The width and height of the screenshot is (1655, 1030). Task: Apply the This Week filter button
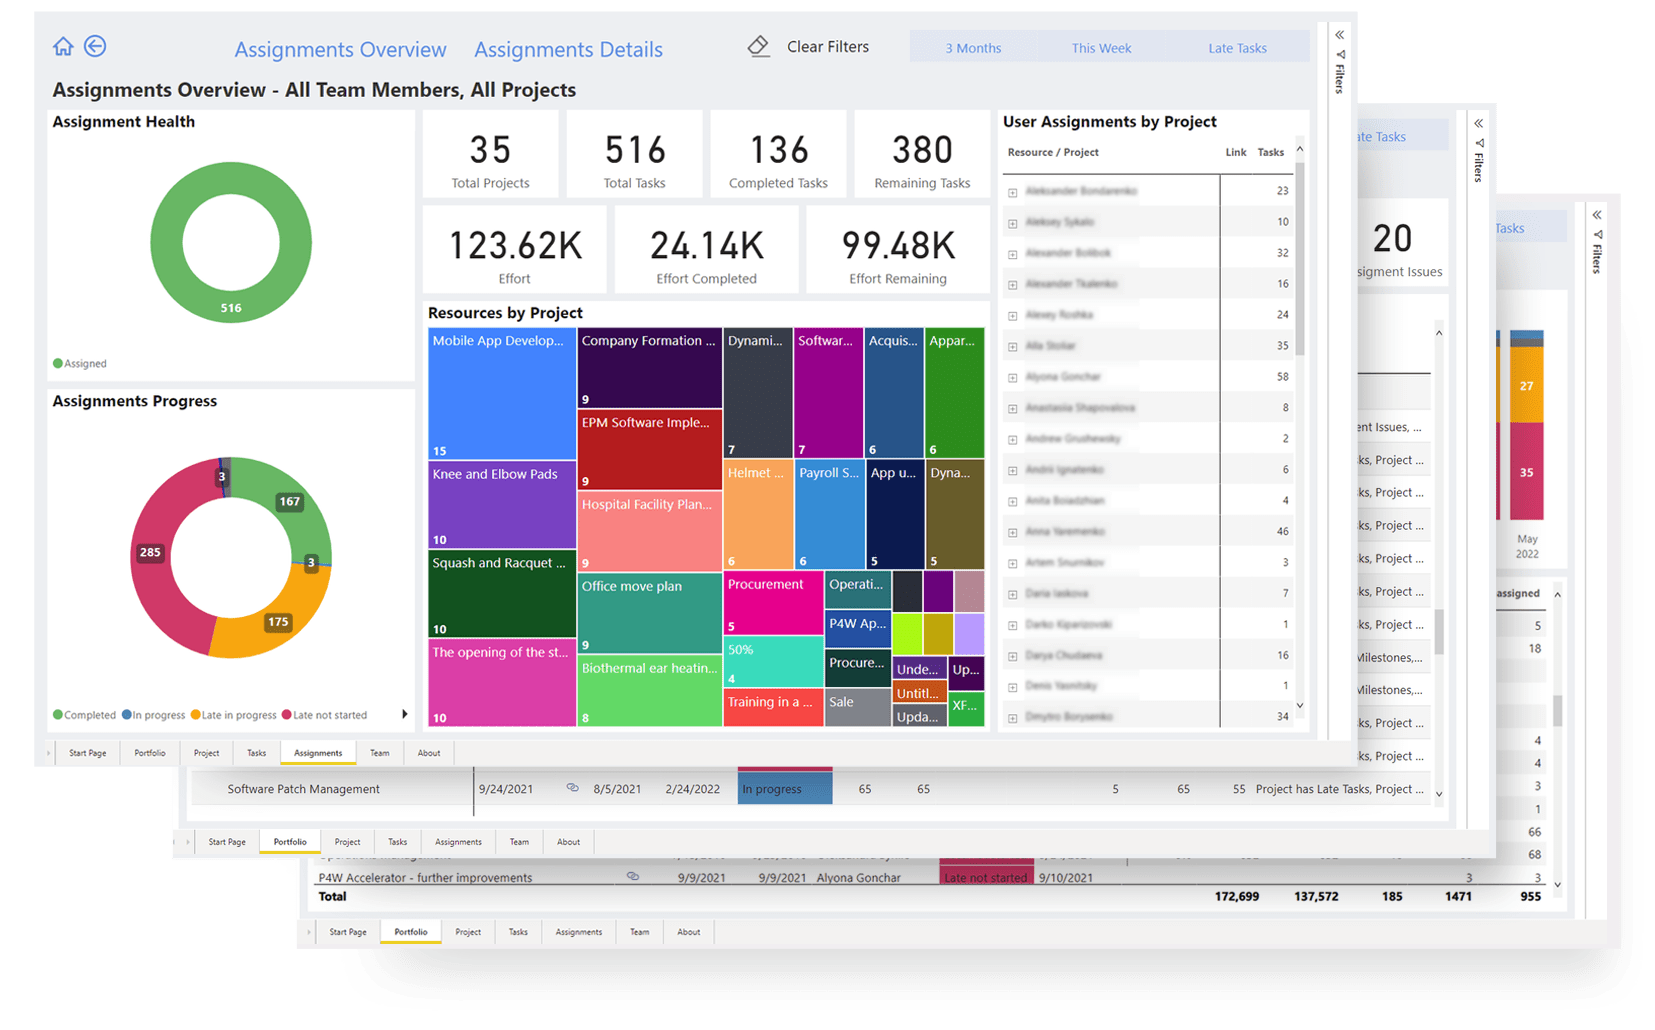pos(1101,48)
